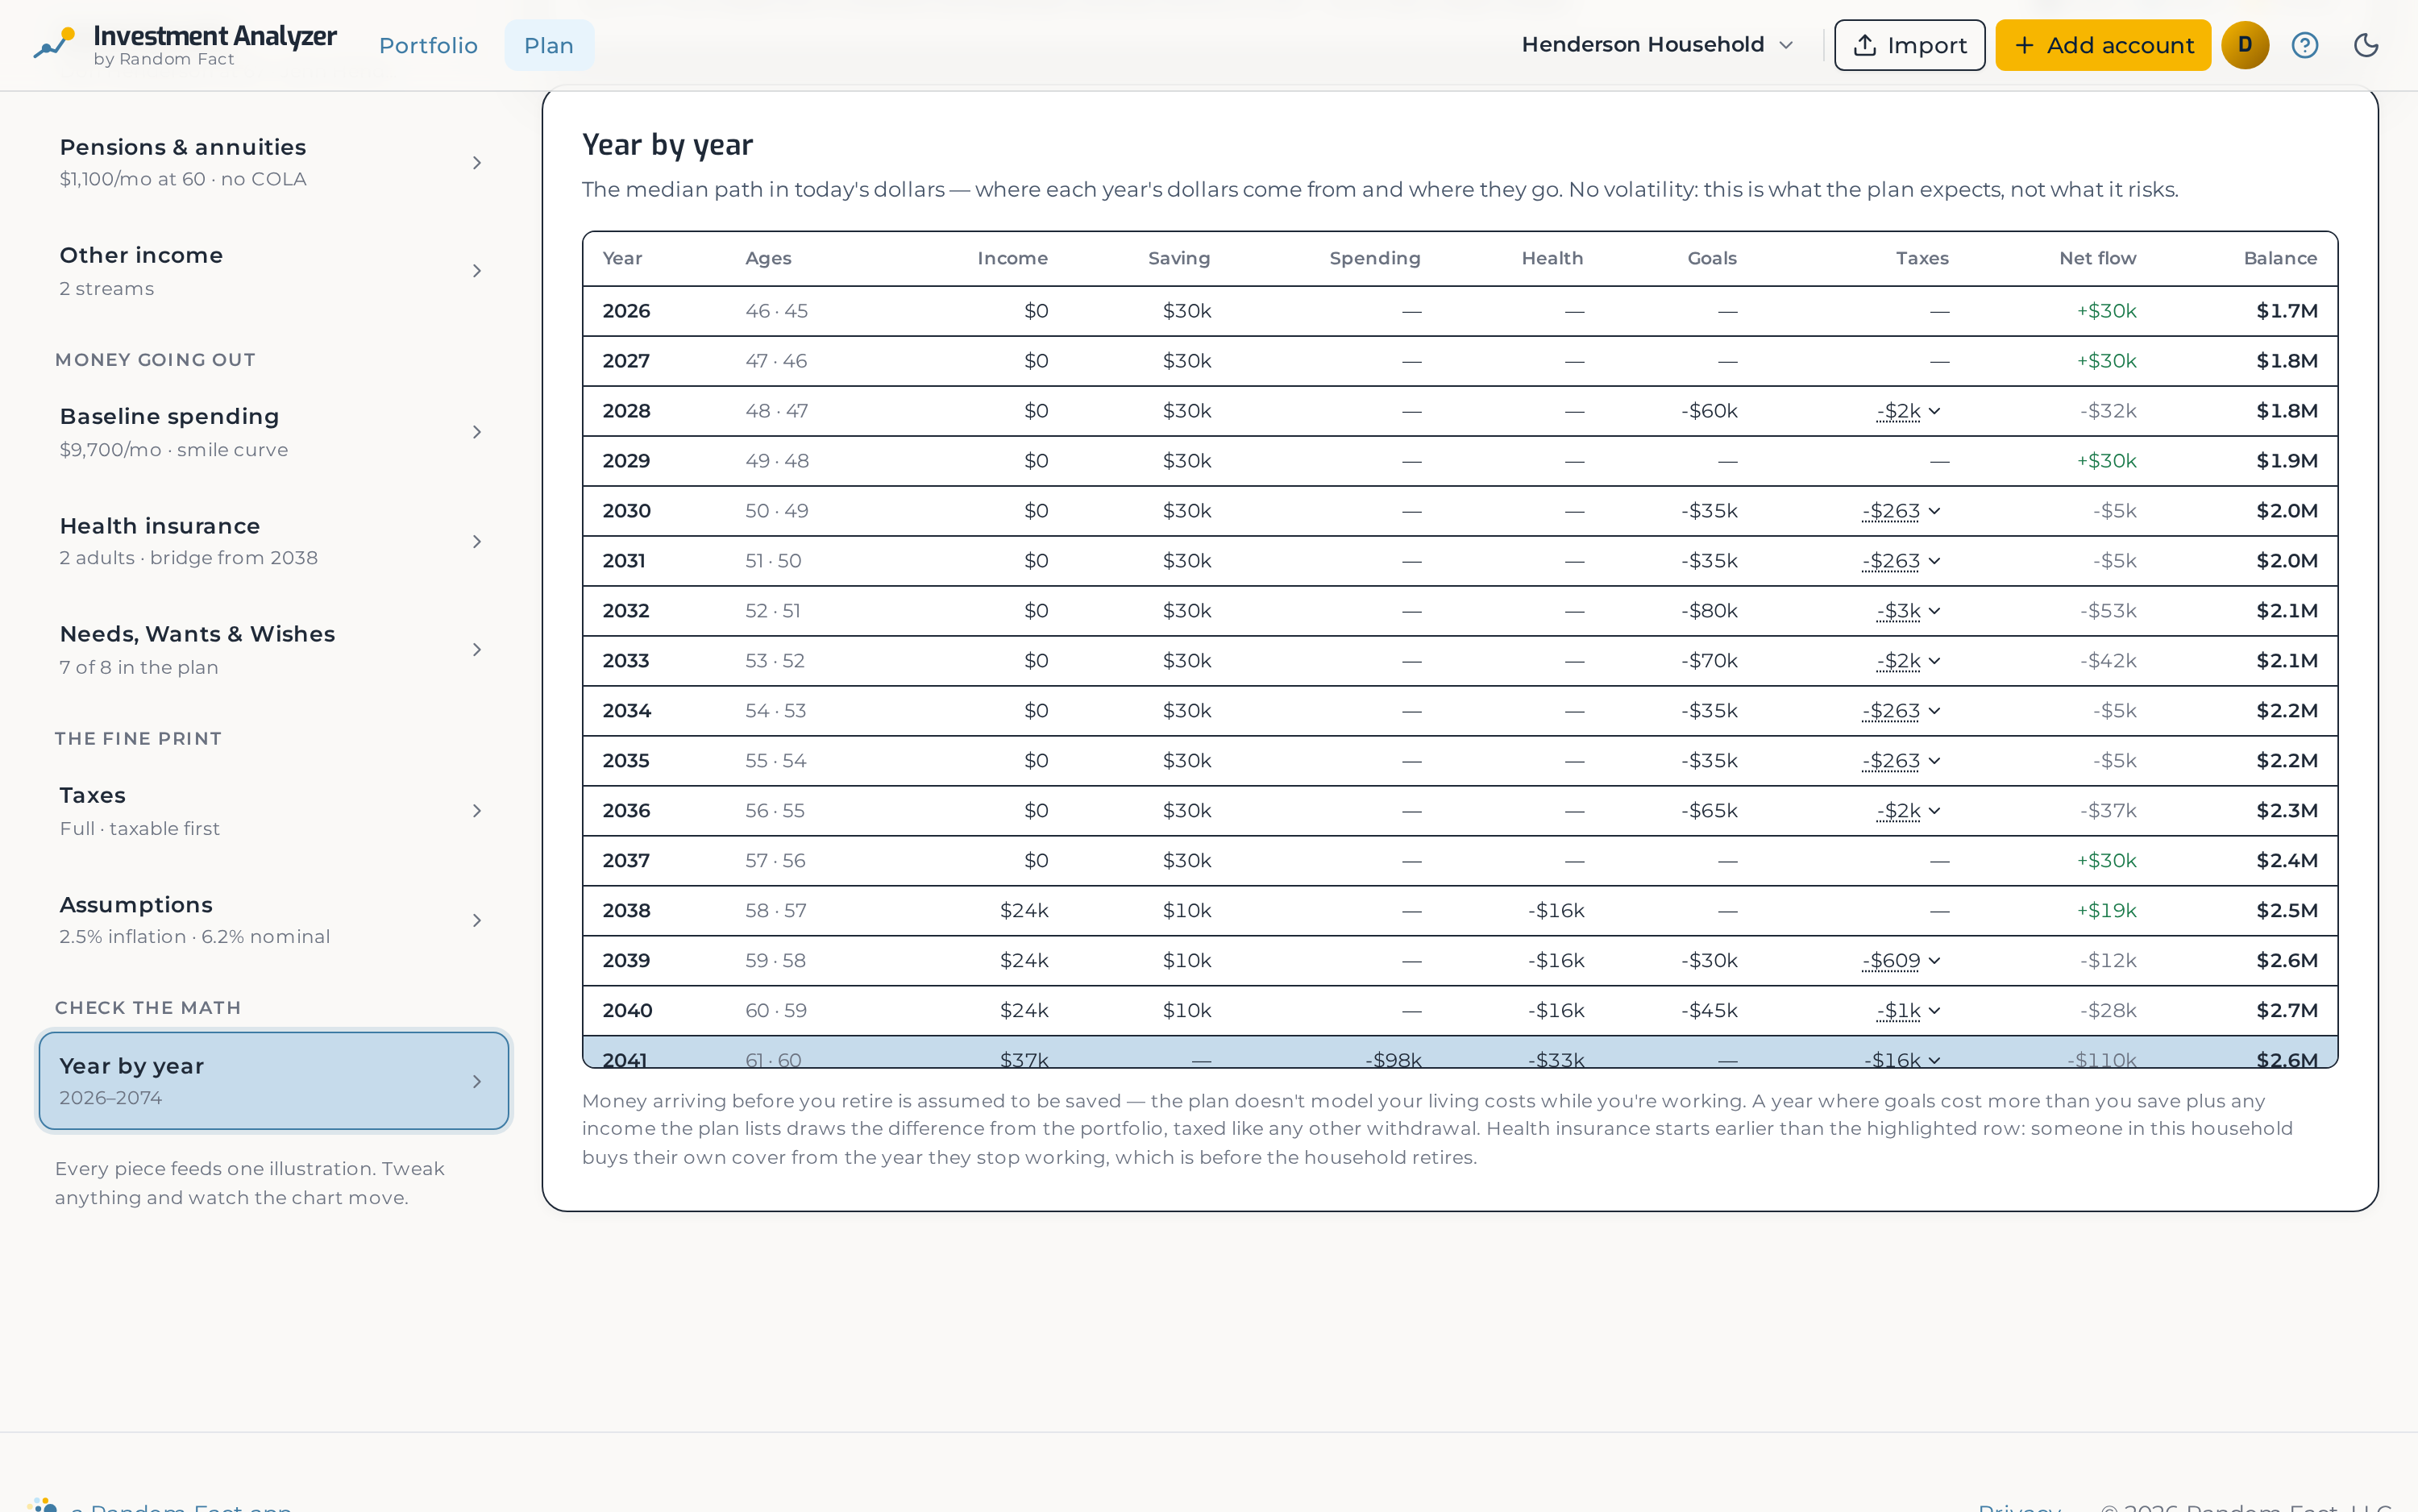
Task: Expand the 2035 taxes -$263 breakdown
Action: 1902,761
